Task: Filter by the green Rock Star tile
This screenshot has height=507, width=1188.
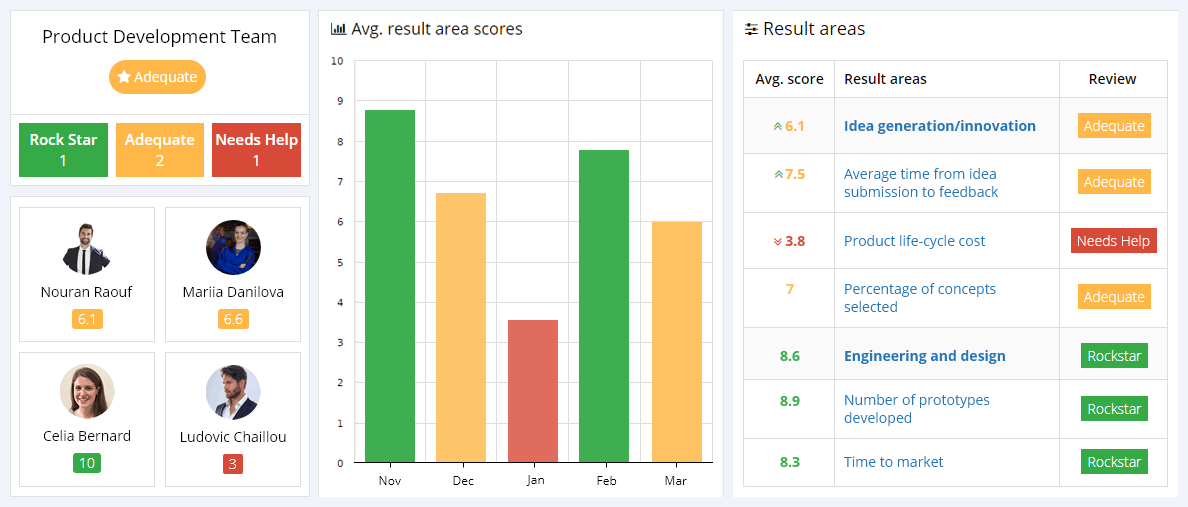Action: (64, 150)
